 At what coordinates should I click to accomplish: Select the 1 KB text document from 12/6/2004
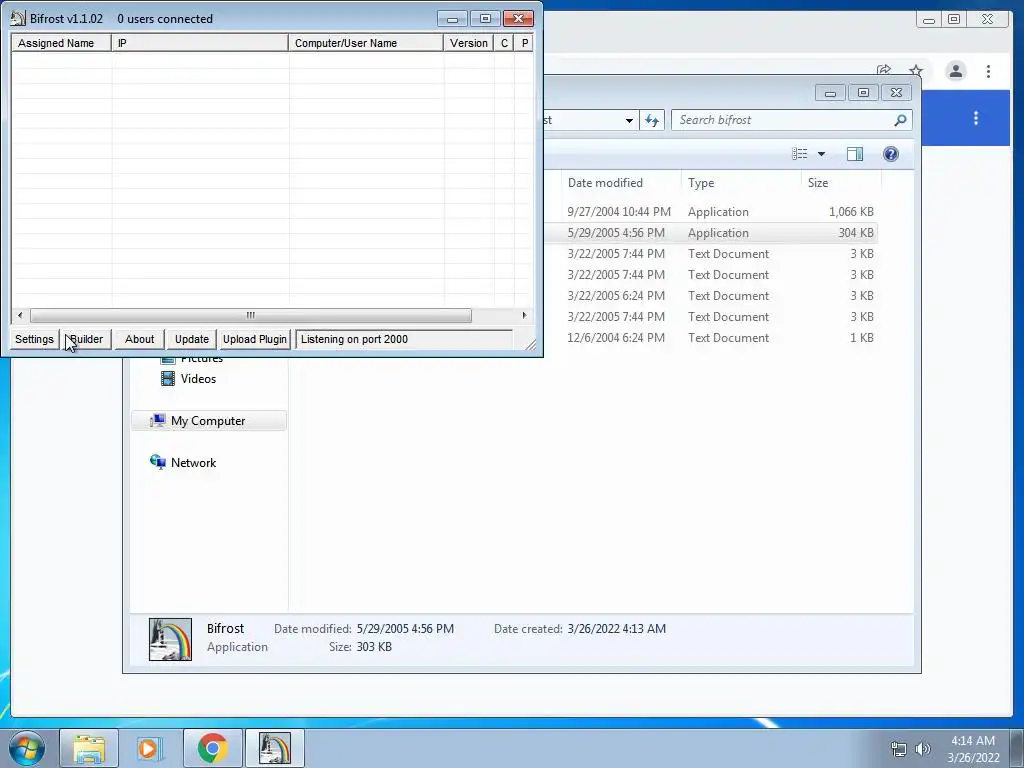[712, 338]
